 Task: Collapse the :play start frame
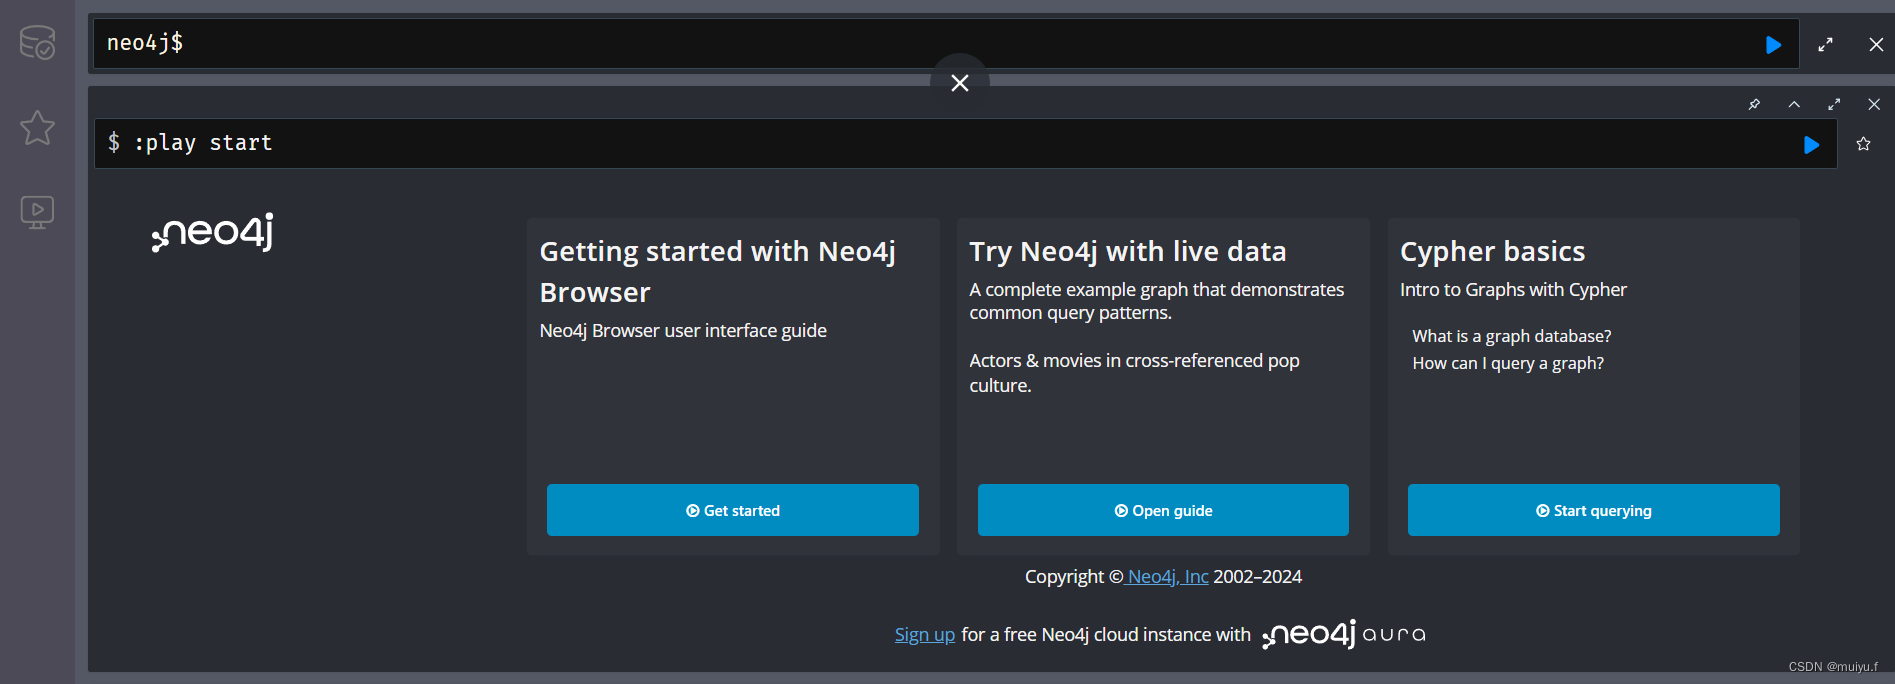pos(1794,104)
